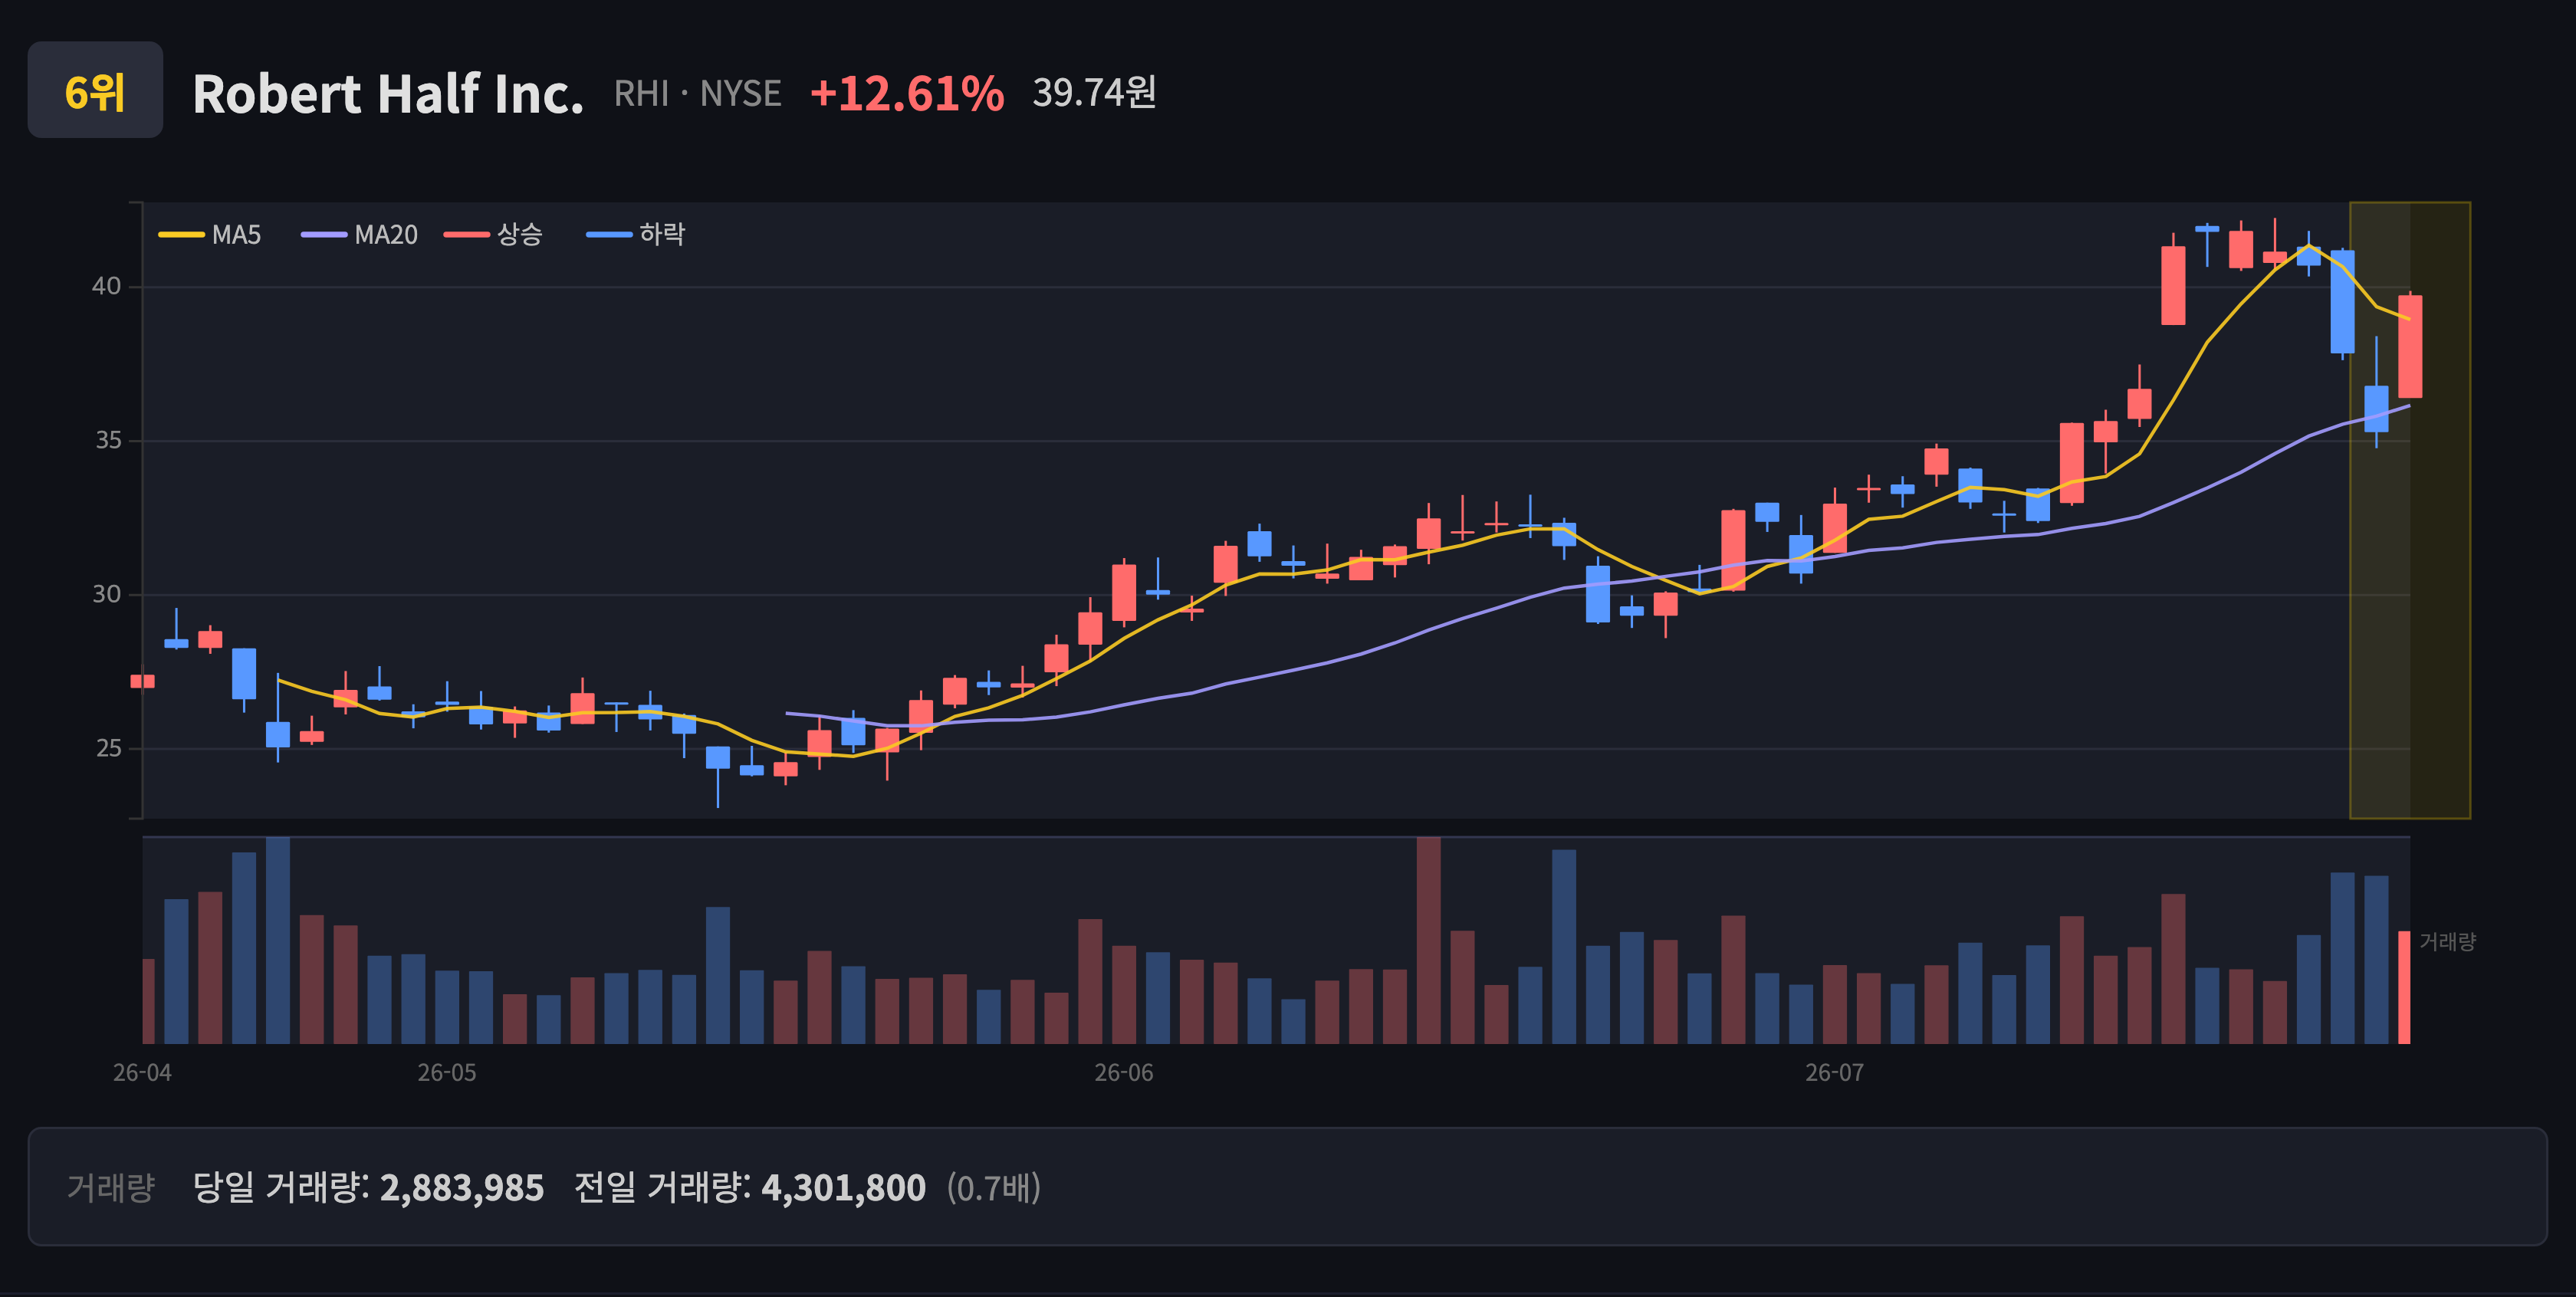Click the last red candlestick in the highlighted zone

2410,346
